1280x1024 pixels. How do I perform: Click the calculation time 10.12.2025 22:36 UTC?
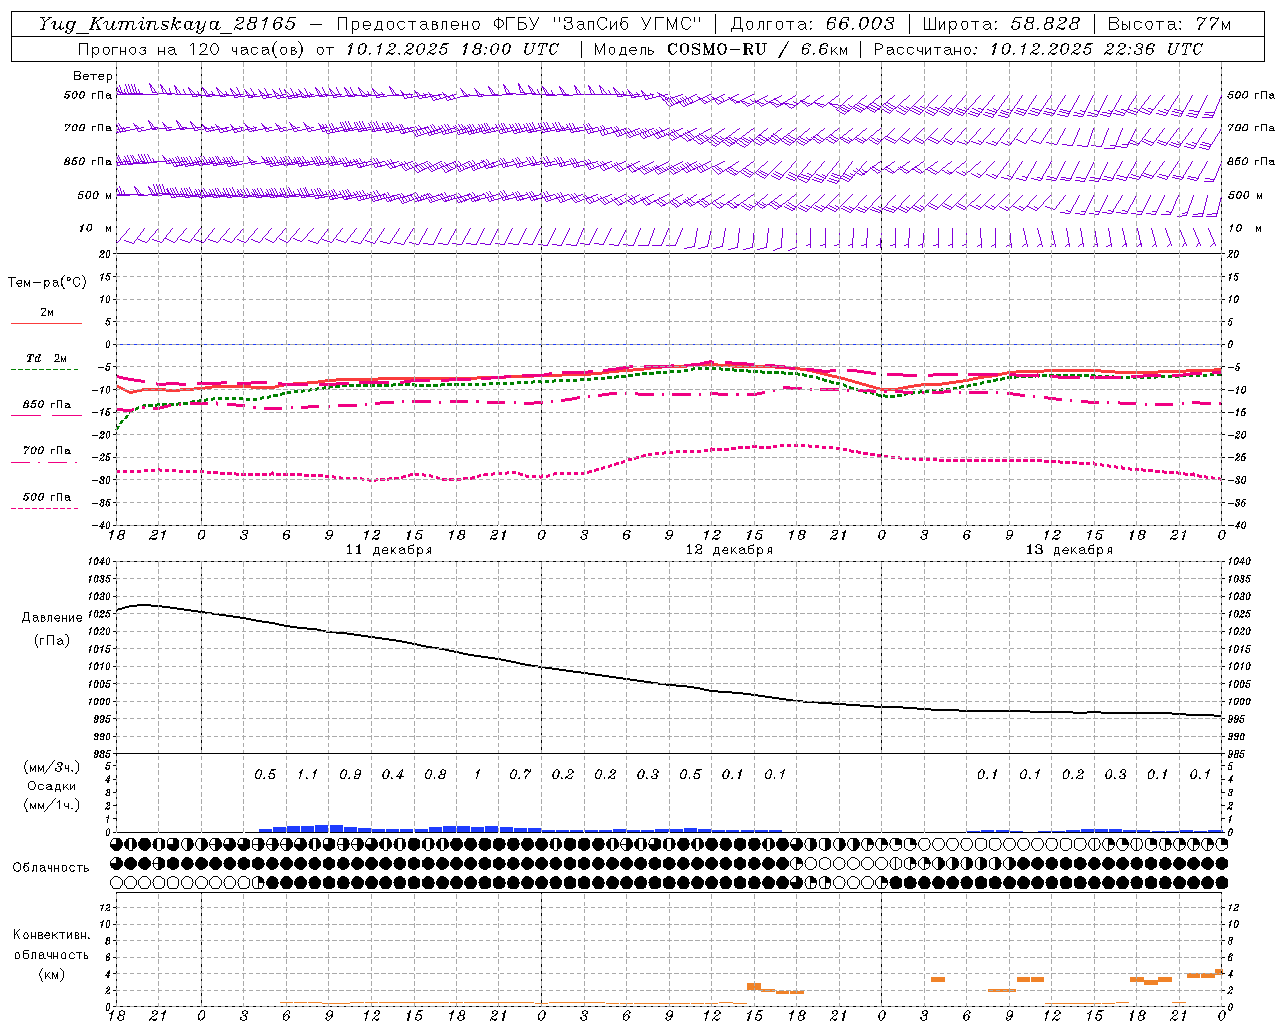(x=1096, y=49)
